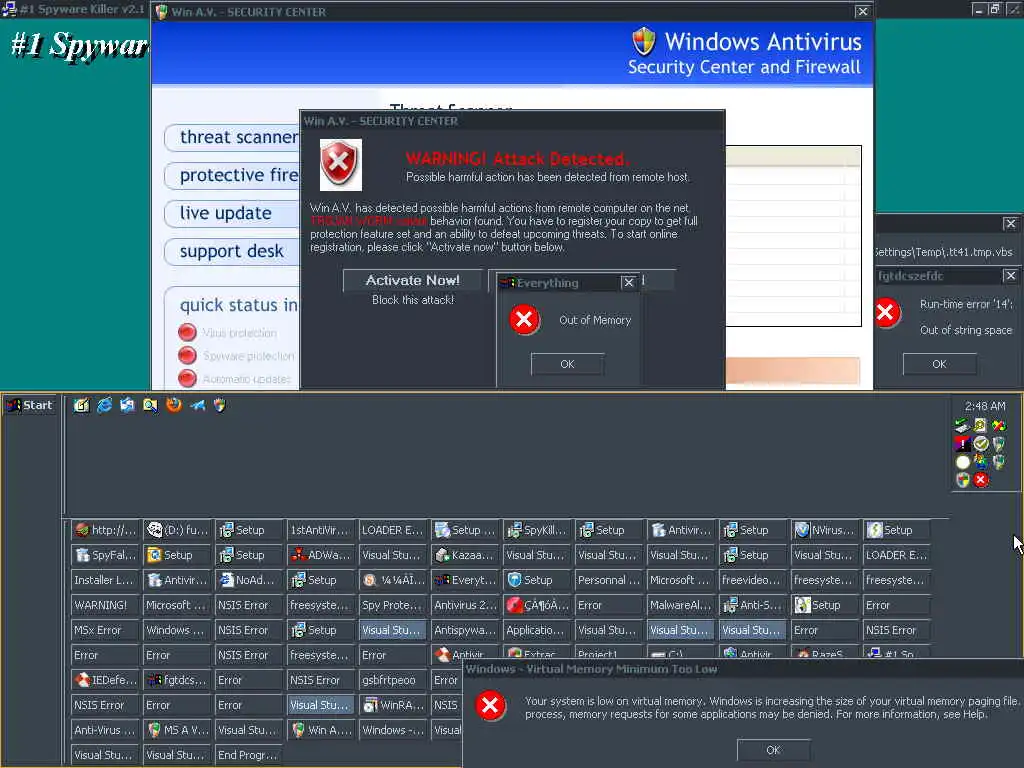This screenshot has width=1024, height=768.
Task: Select the MalwareAl... taskbar button
Action: pyautogui.click(x=680, y=605)
